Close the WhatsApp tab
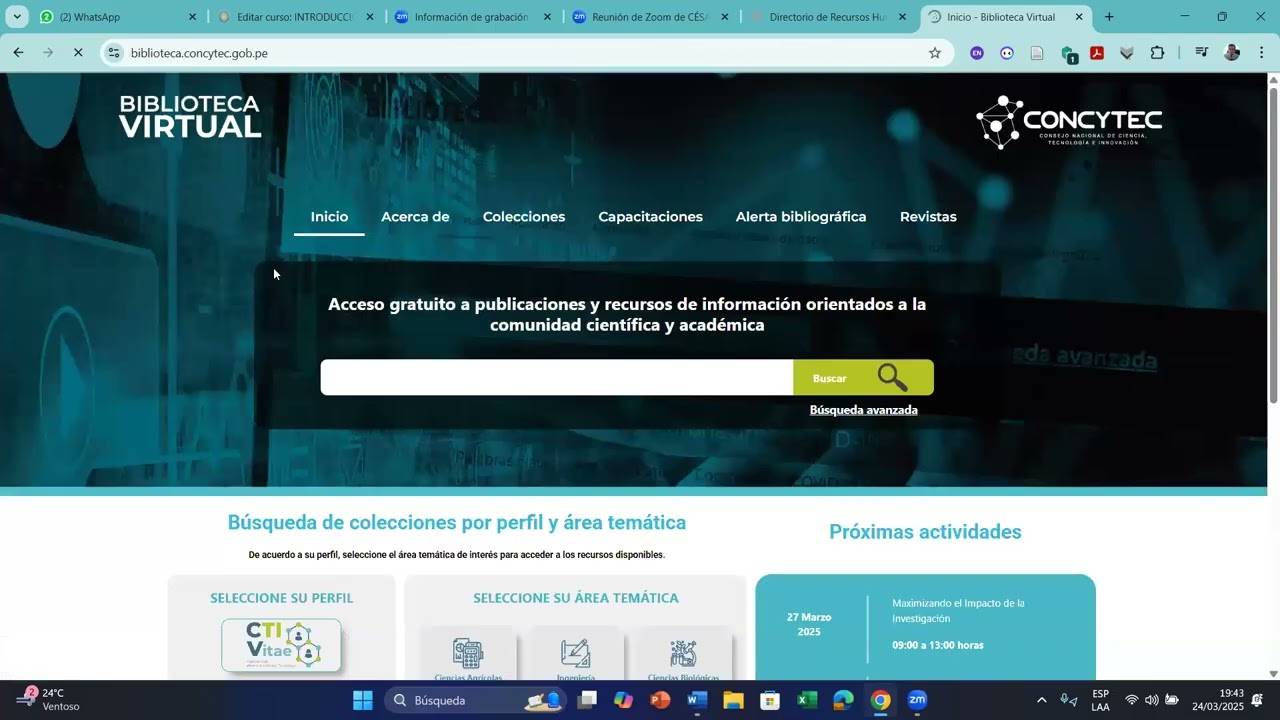 (x=193, y=17)
